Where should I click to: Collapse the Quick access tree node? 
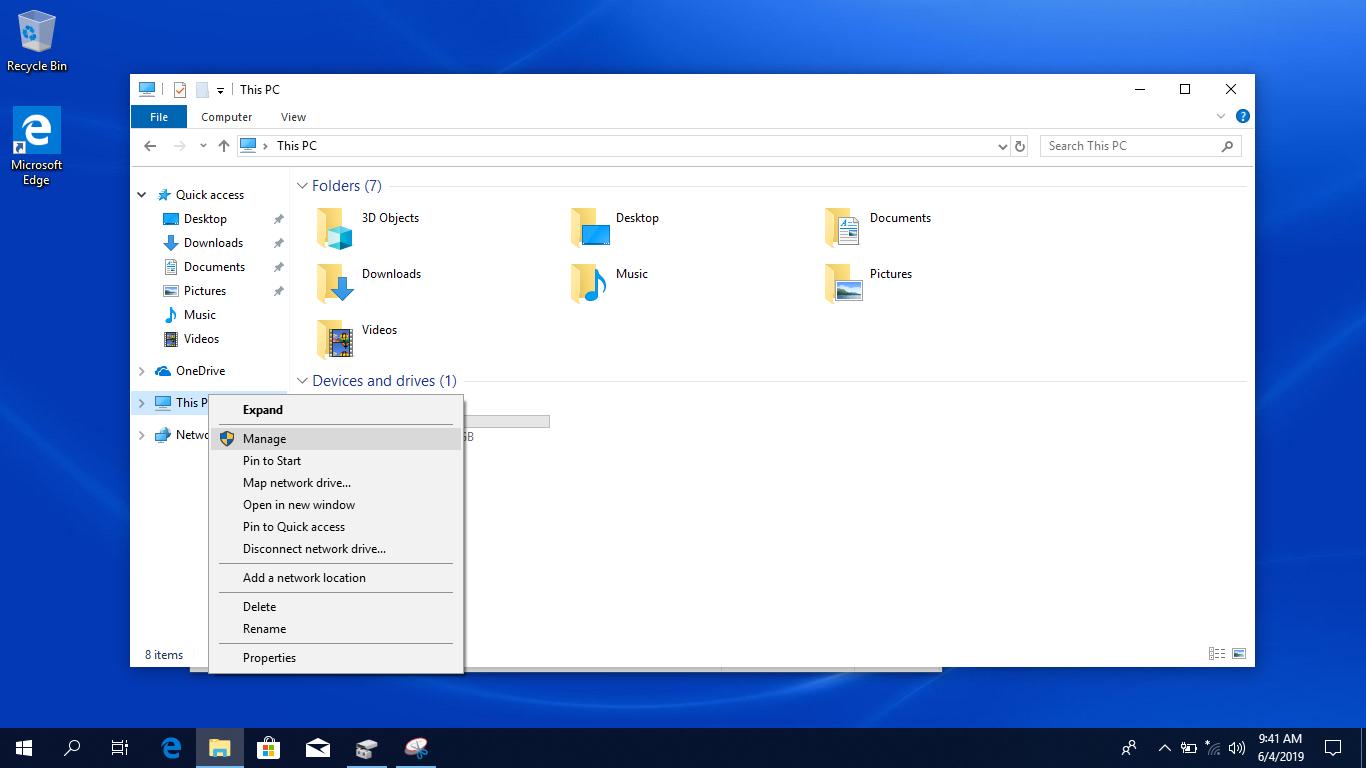tap(142, 195)
